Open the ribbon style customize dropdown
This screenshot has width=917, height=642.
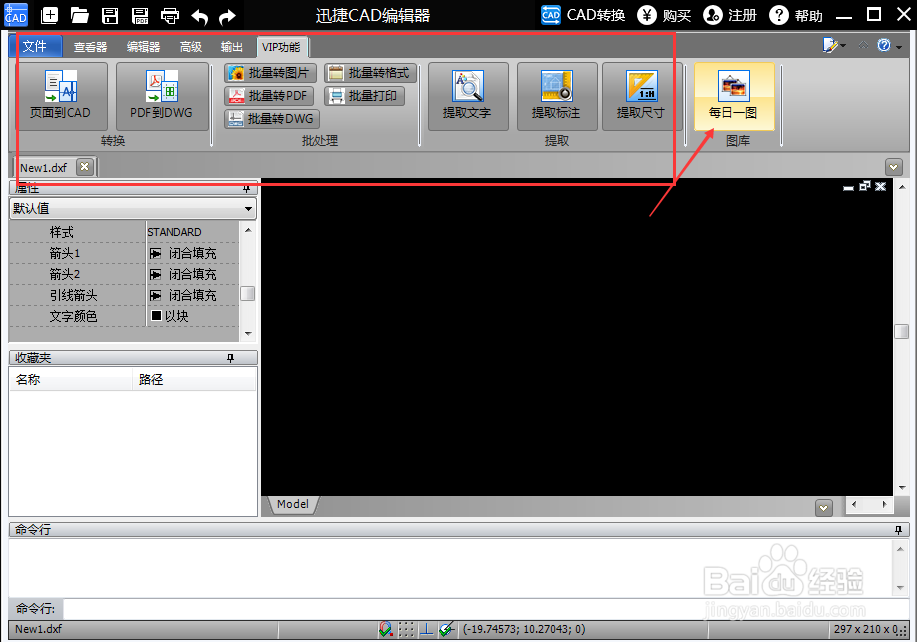click(834, 45)
